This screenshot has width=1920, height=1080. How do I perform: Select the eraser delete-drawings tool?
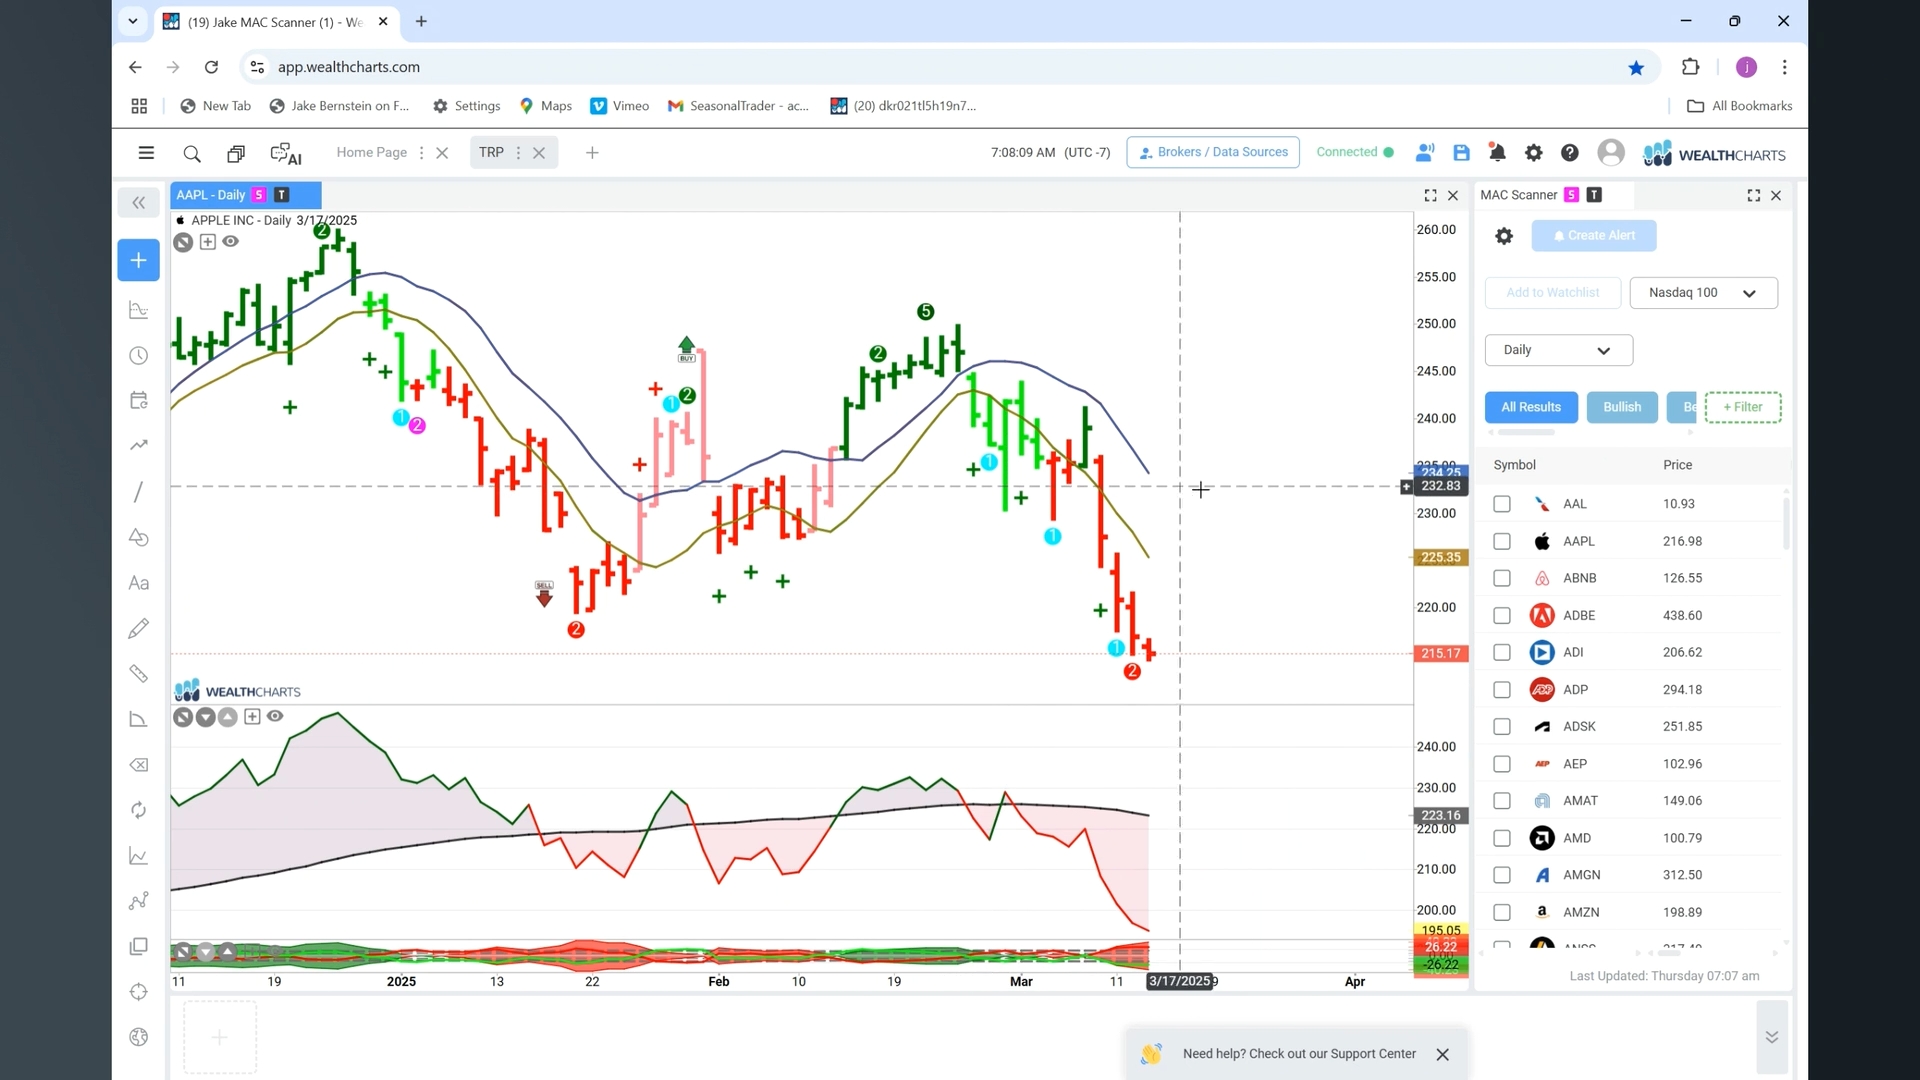(x=139, y=765)
